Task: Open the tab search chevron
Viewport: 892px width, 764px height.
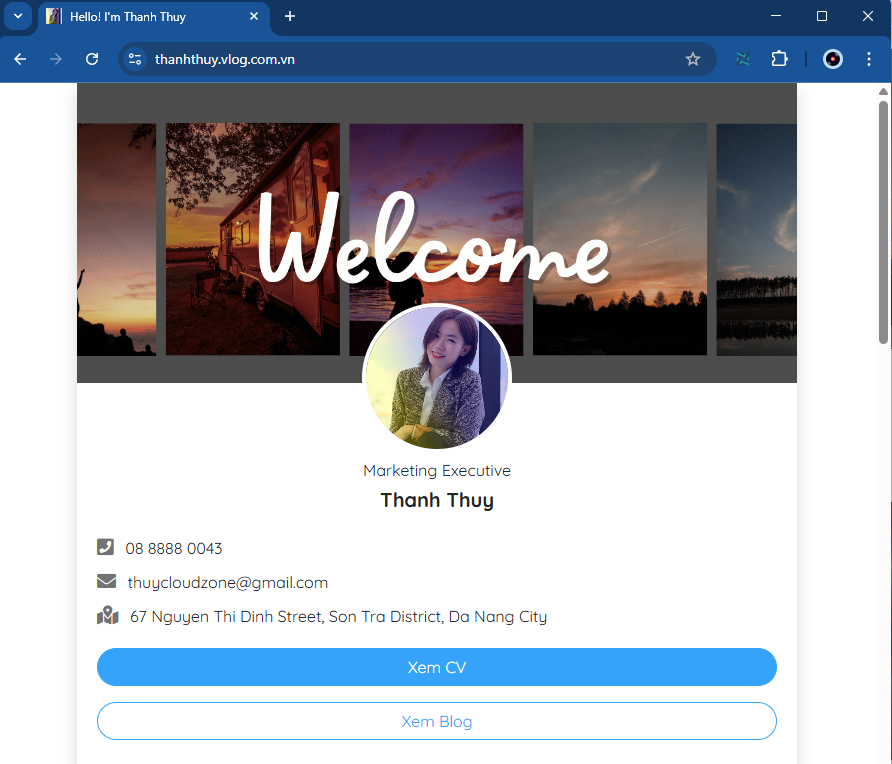Action: click(17, 17)
